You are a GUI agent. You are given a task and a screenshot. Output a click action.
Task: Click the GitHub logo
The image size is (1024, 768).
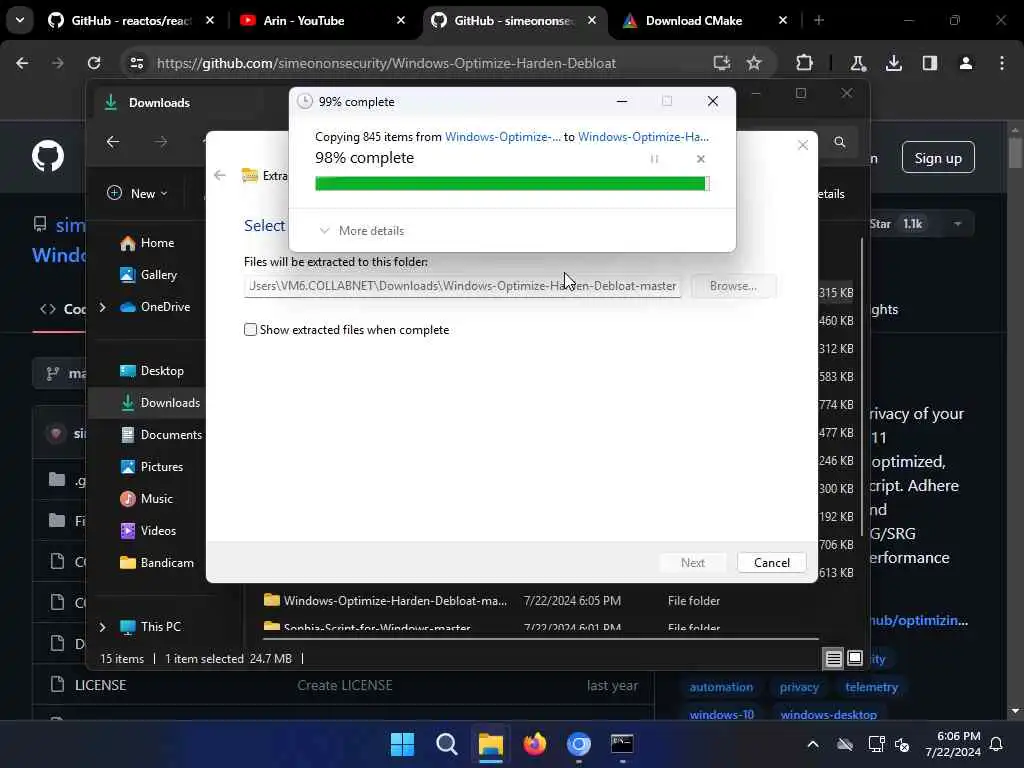pyautogui.click(x=48, y=157)
